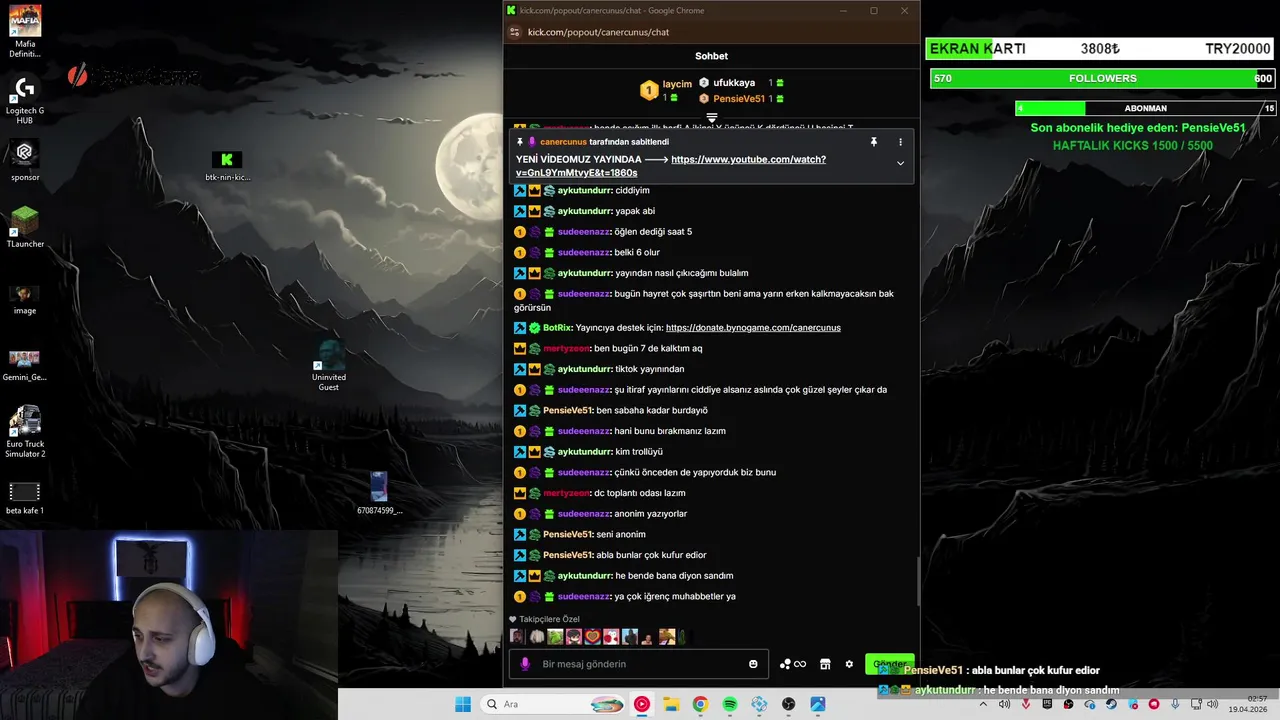
Task: Open the donate.bynogame.com link from BotRix
Action: tap(753, 328)
